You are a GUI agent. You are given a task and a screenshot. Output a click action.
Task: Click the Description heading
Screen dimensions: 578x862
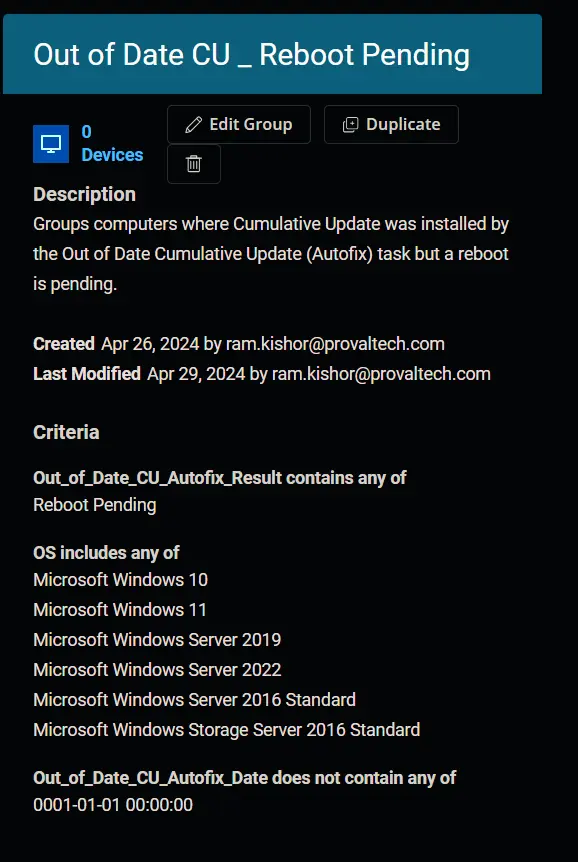coord(84,194)
